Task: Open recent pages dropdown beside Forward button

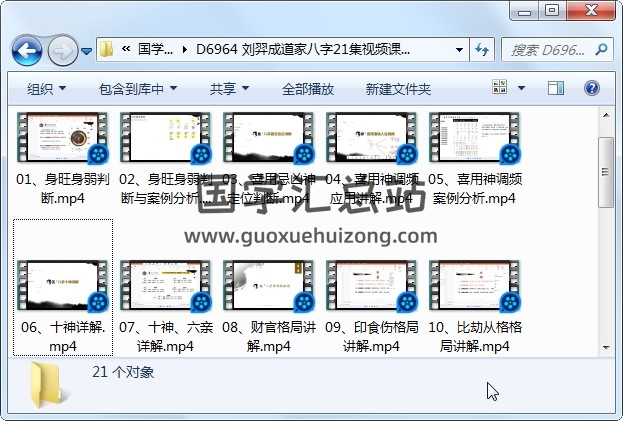Action: point(86,51)
